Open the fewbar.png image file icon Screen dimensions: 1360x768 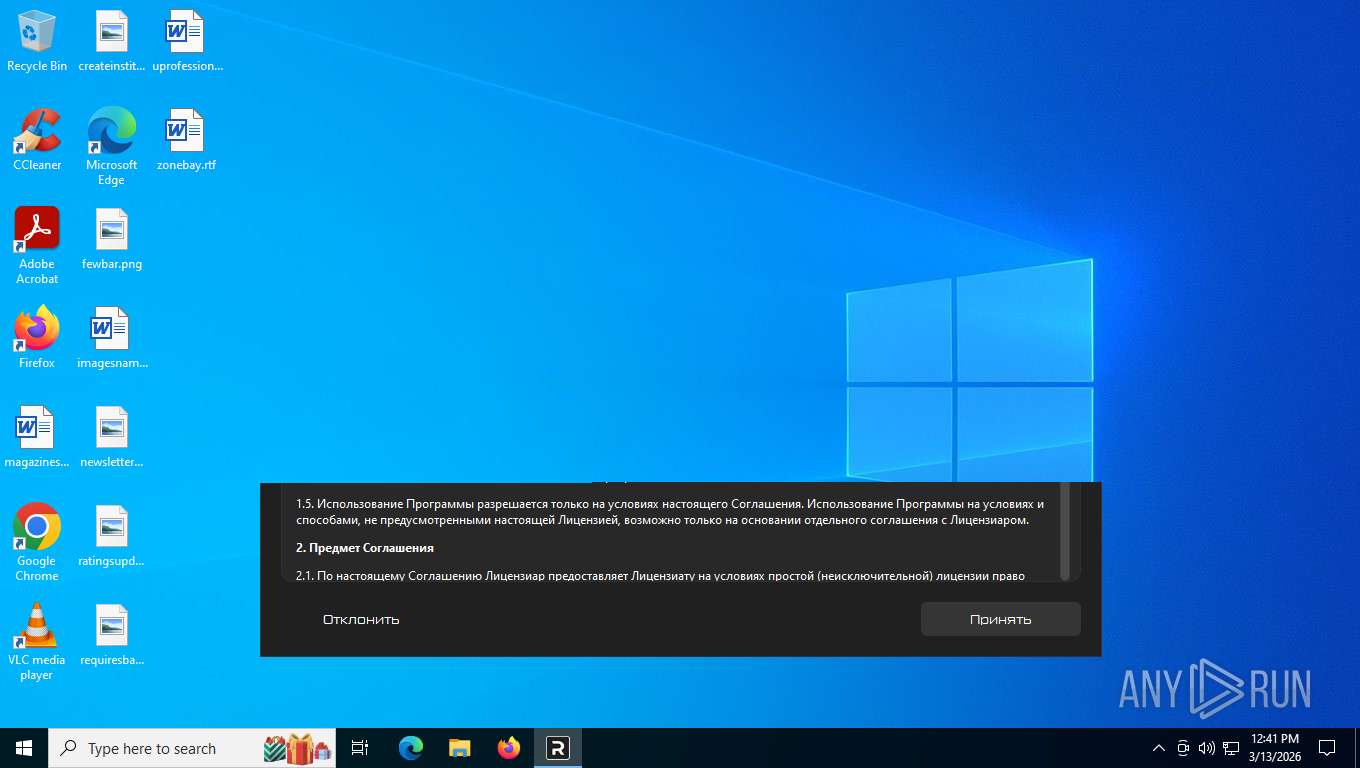pyautogui.click(x=112, y=239)
